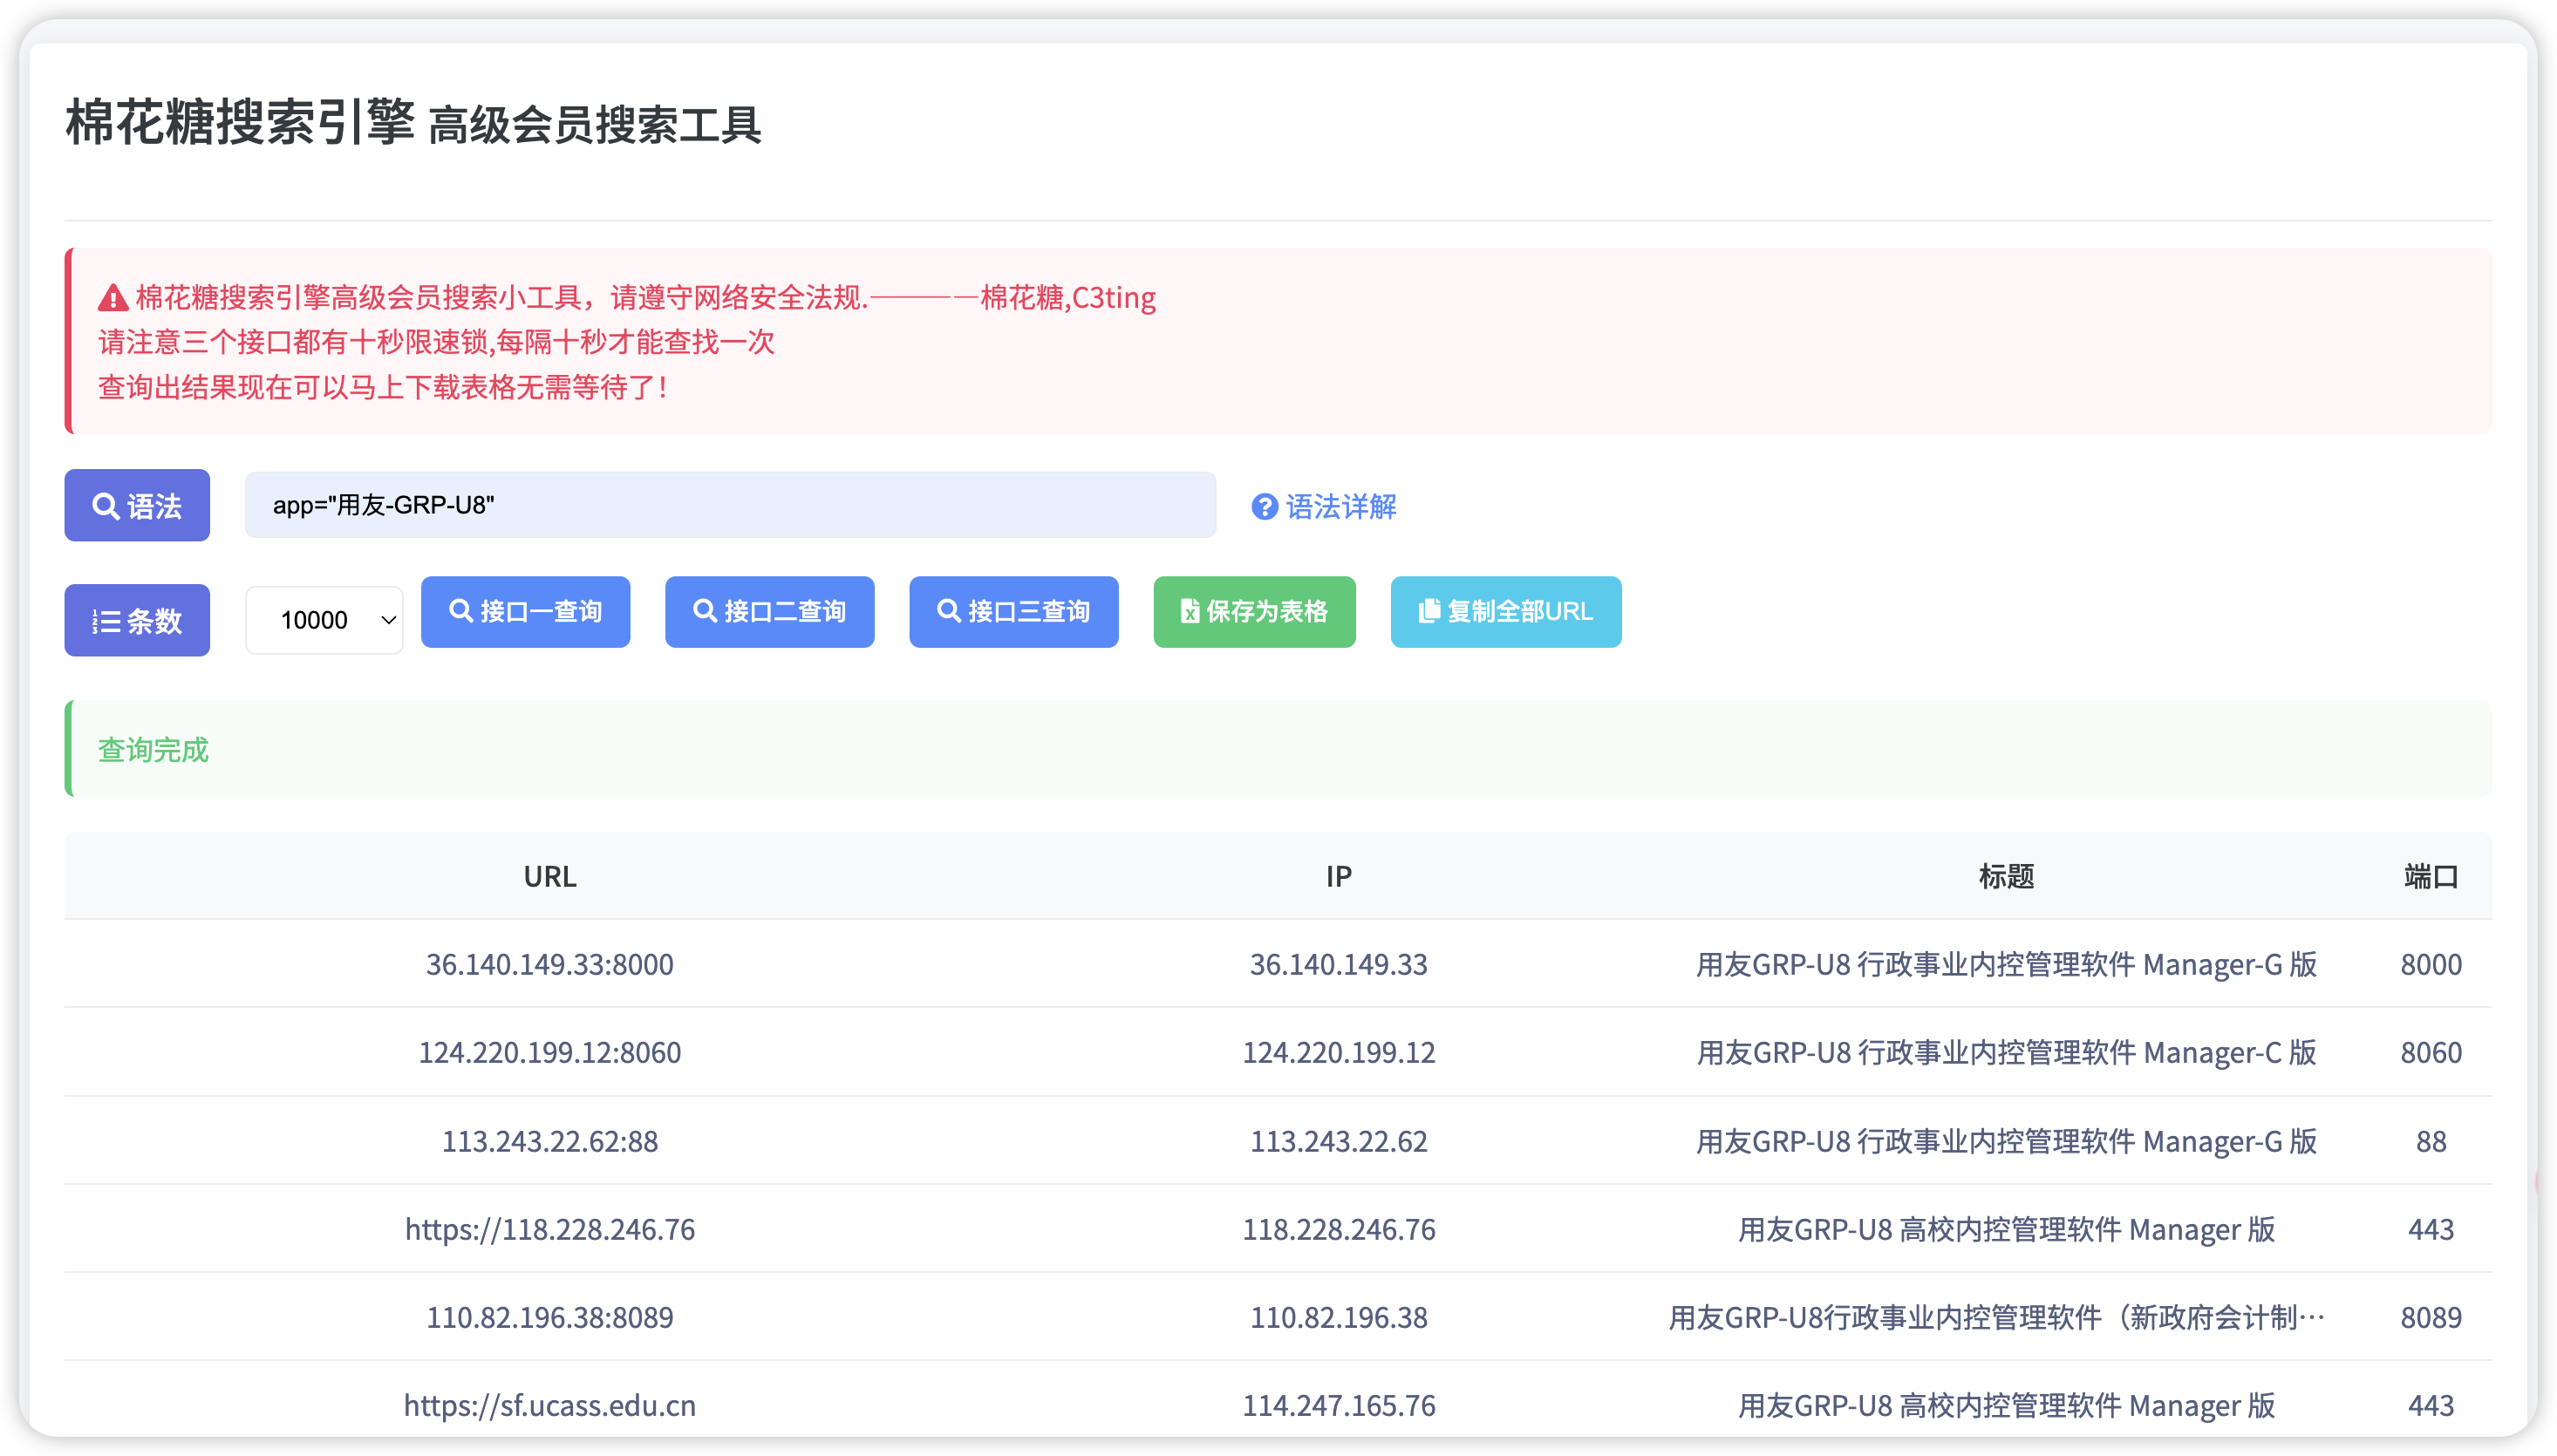This screenshot has height=1456, width=2557.
Task: Click the 条数 list button
Action: [x=137, y=620]
